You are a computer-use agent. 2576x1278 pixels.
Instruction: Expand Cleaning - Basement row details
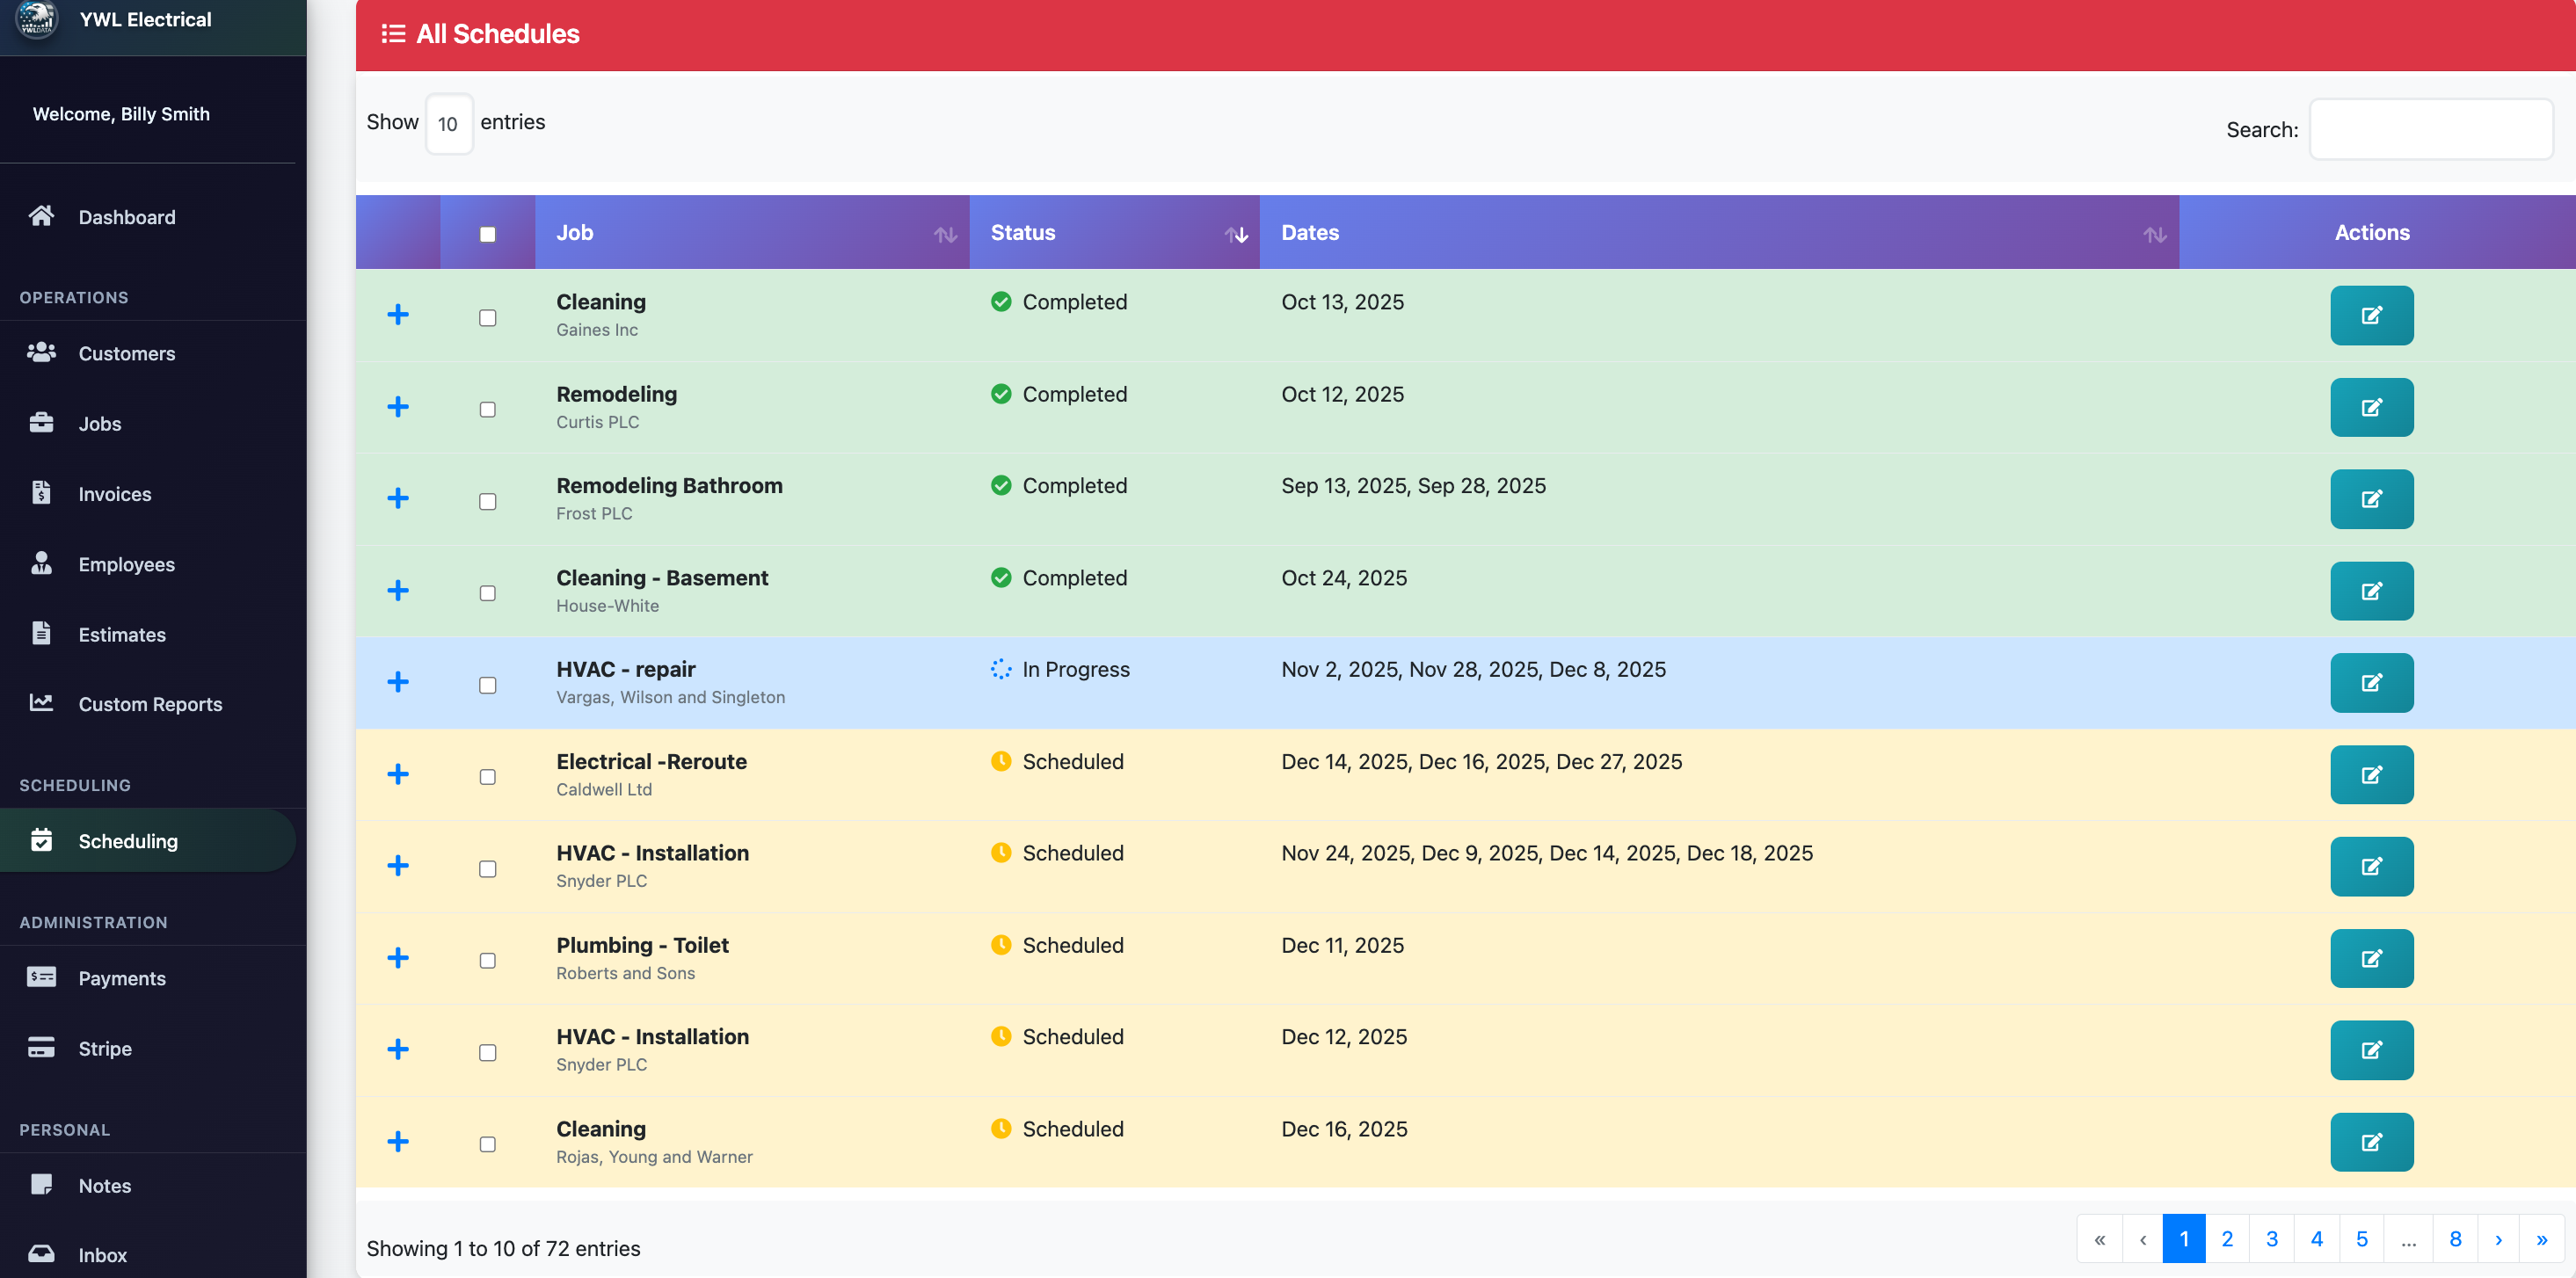coord(398,590)
